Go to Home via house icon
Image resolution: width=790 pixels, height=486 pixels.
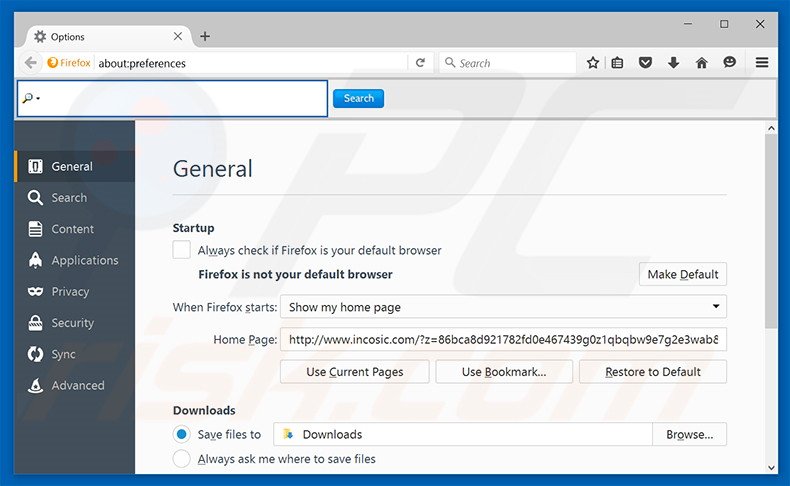pos(701,63)
